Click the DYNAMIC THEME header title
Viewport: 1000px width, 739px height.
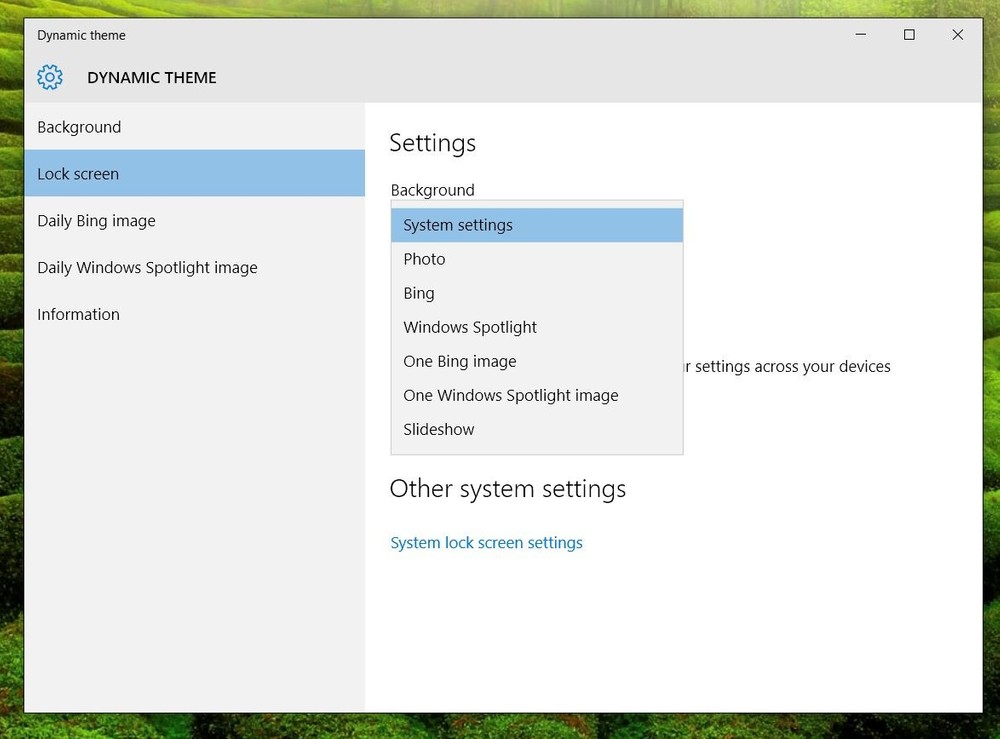152,78
